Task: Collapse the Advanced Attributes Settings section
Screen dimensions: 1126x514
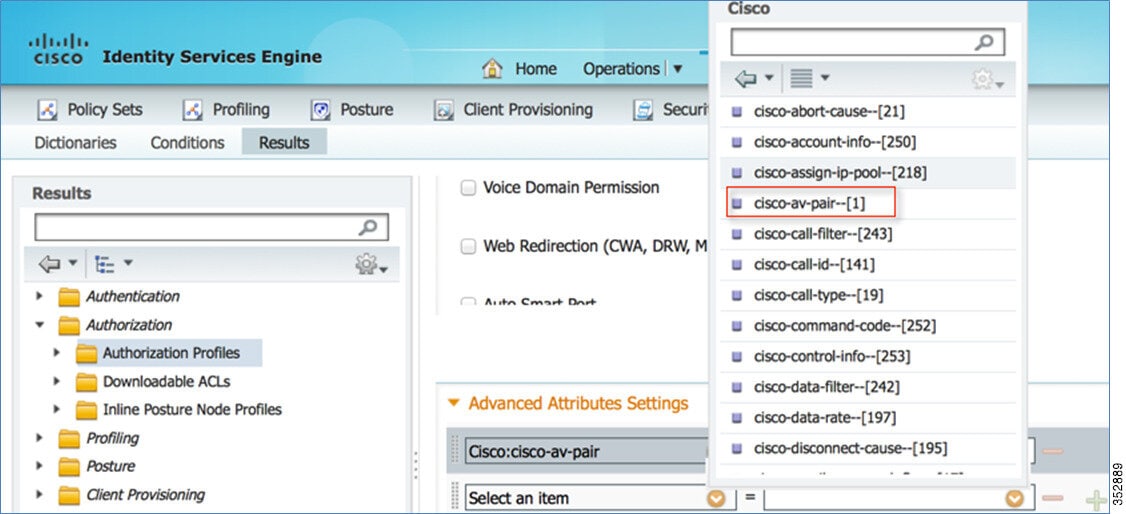Action: (x=453, y=403)
